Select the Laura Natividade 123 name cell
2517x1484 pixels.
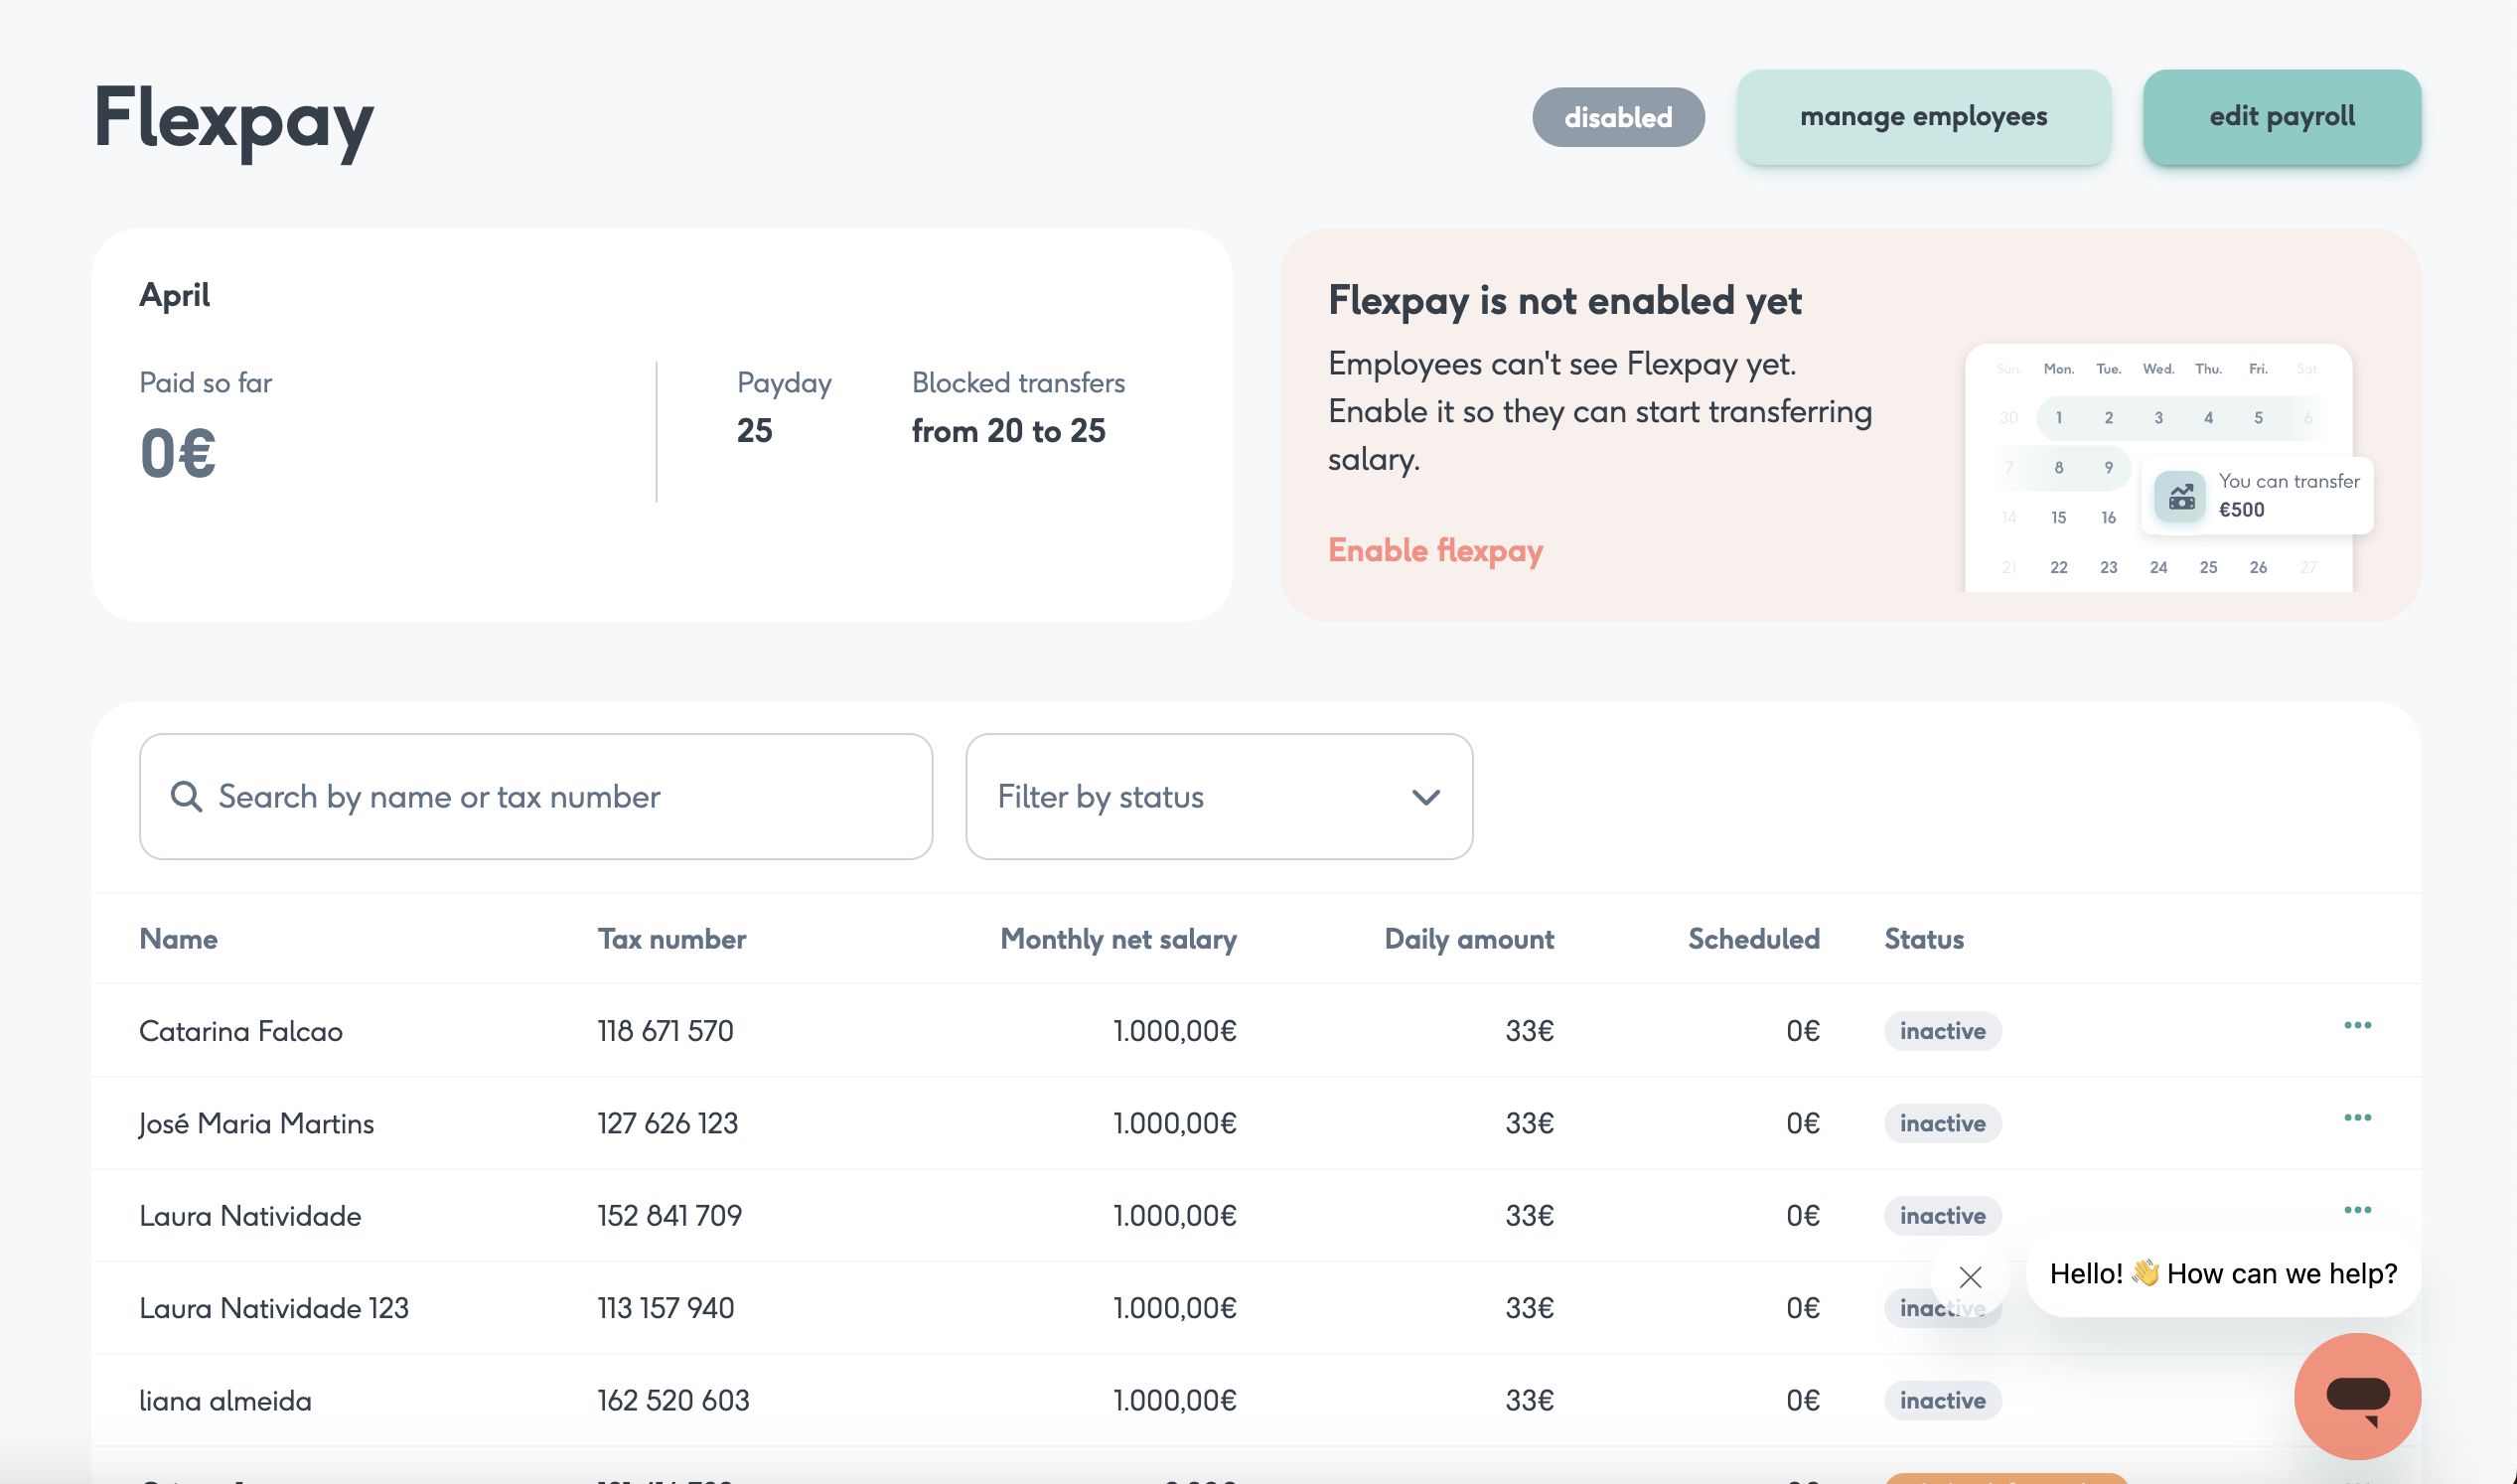(x=274, y=1308)
